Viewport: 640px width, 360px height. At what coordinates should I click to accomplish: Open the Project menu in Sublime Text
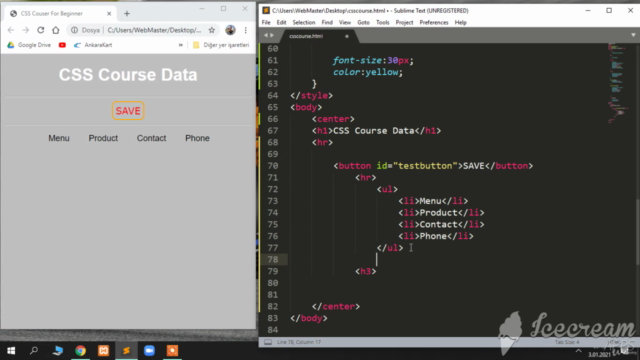[x=404, y=22]
